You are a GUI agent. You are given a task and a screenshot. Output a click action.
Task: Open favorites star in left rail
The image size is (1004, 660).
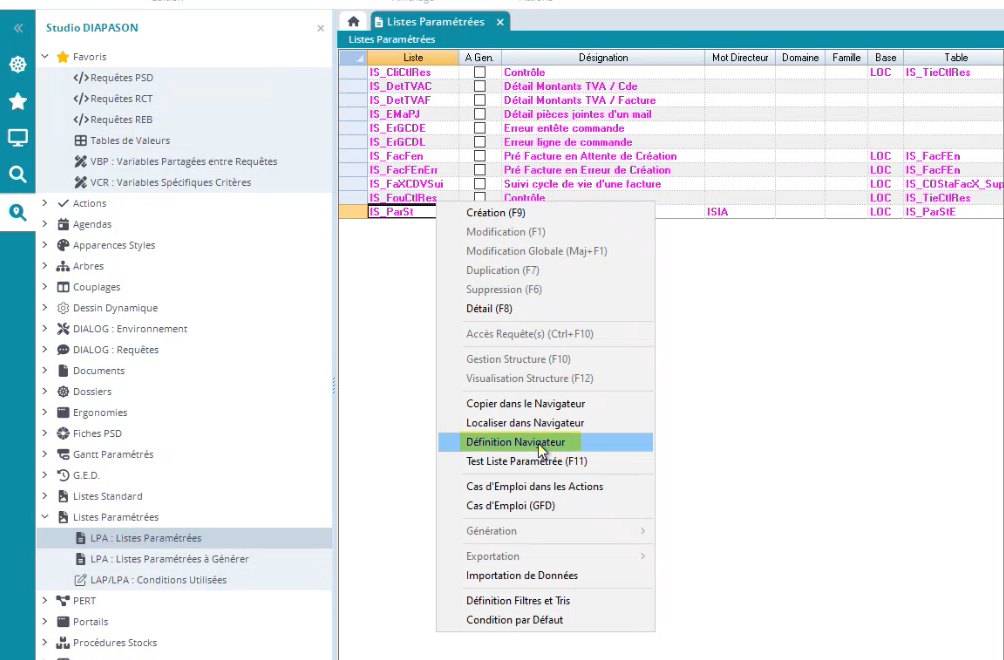(x=17, y=102)
